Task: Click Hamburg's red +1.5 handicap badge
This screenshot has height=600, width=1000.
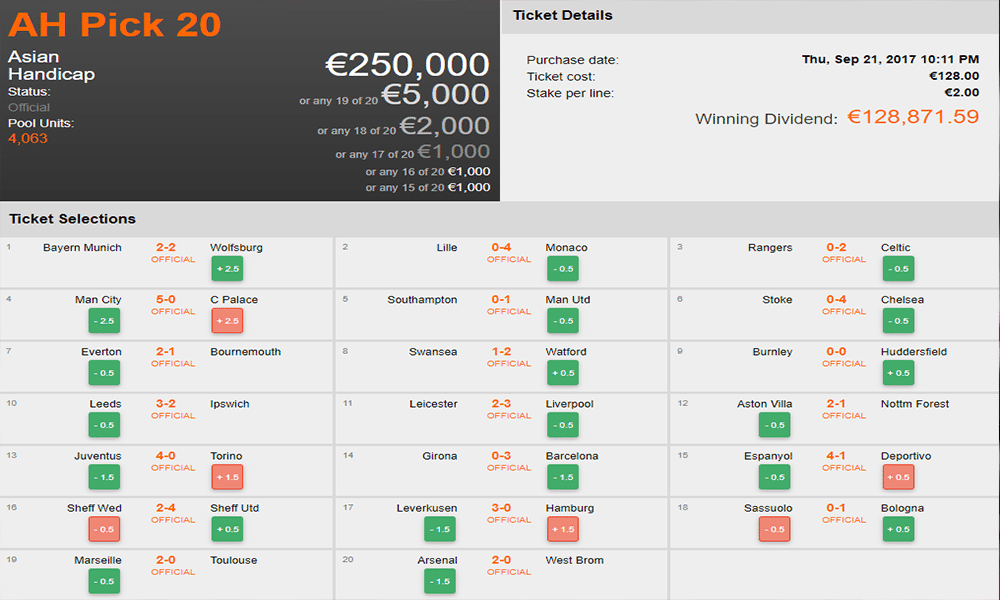Action: click(562, 529)
